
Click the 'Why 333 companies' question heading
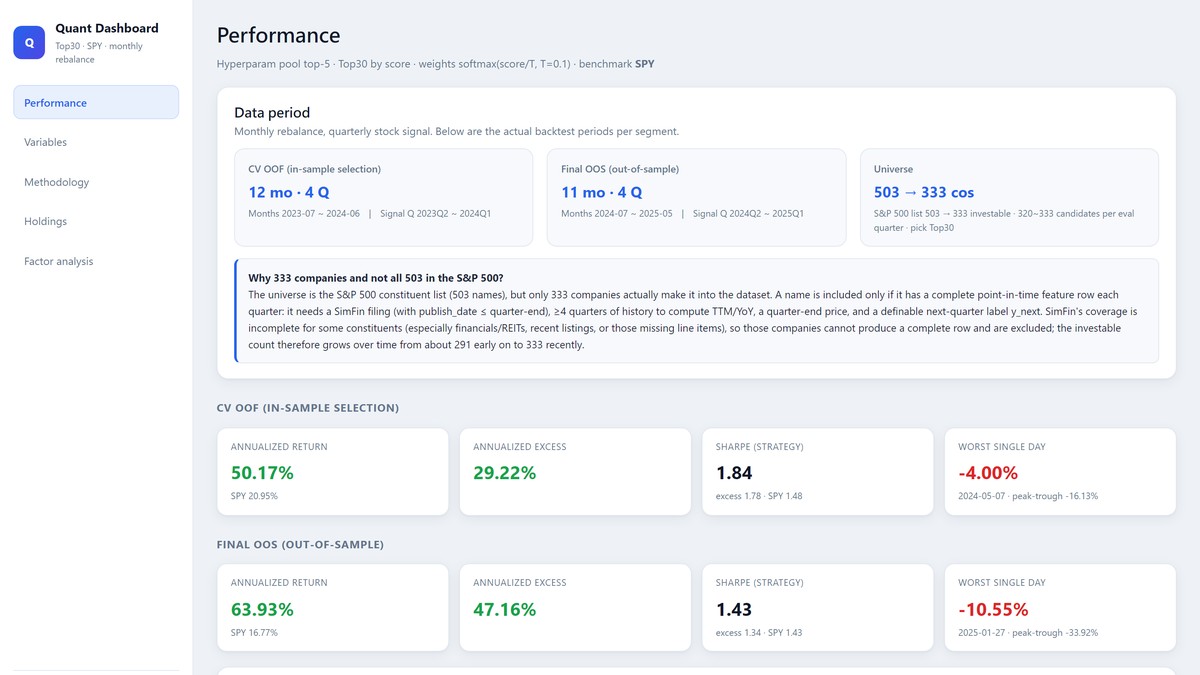pyautogui.click(x=377, y=277)
